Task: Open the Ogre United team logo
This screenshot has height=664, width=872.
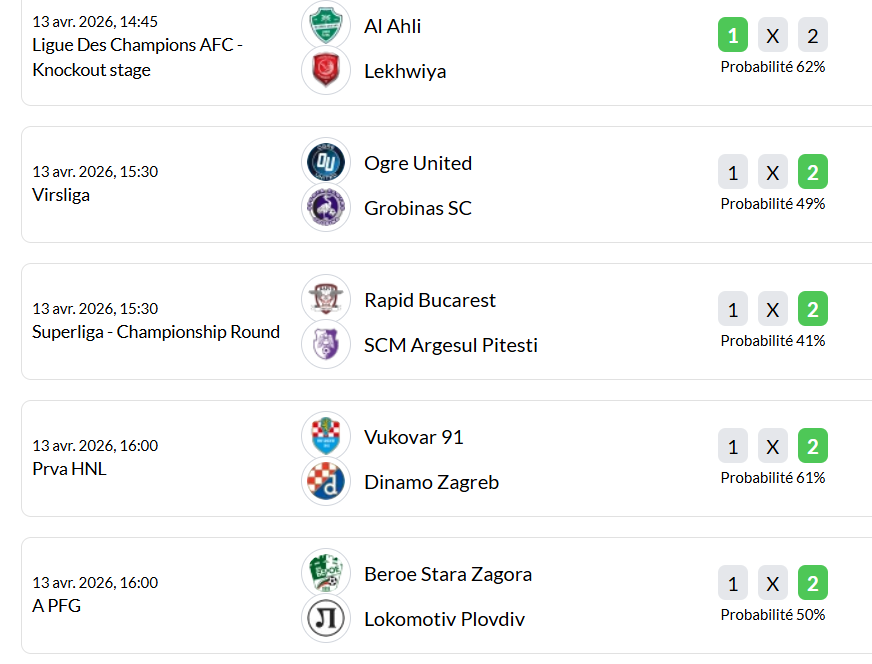Action: pos(326,163)
